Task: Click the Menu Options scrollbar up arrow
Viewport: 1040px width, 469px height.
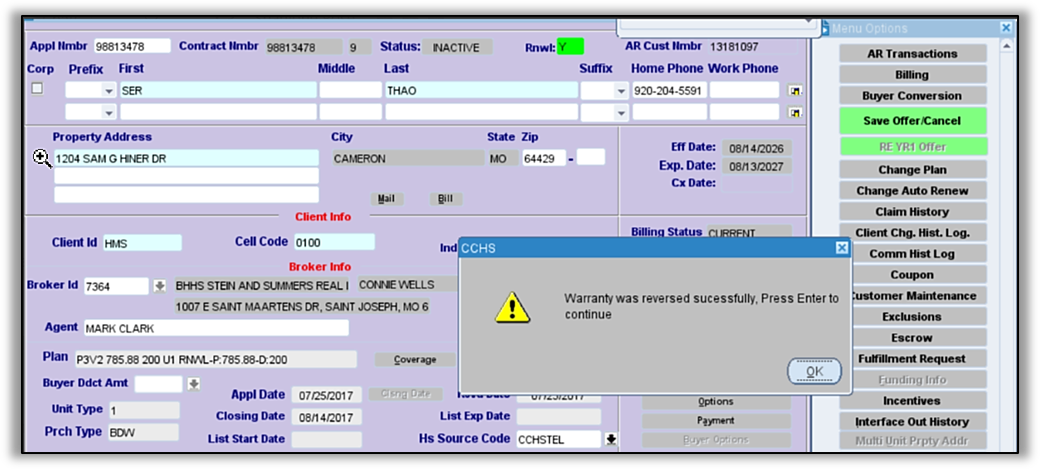Action: tap(1006, 46)
